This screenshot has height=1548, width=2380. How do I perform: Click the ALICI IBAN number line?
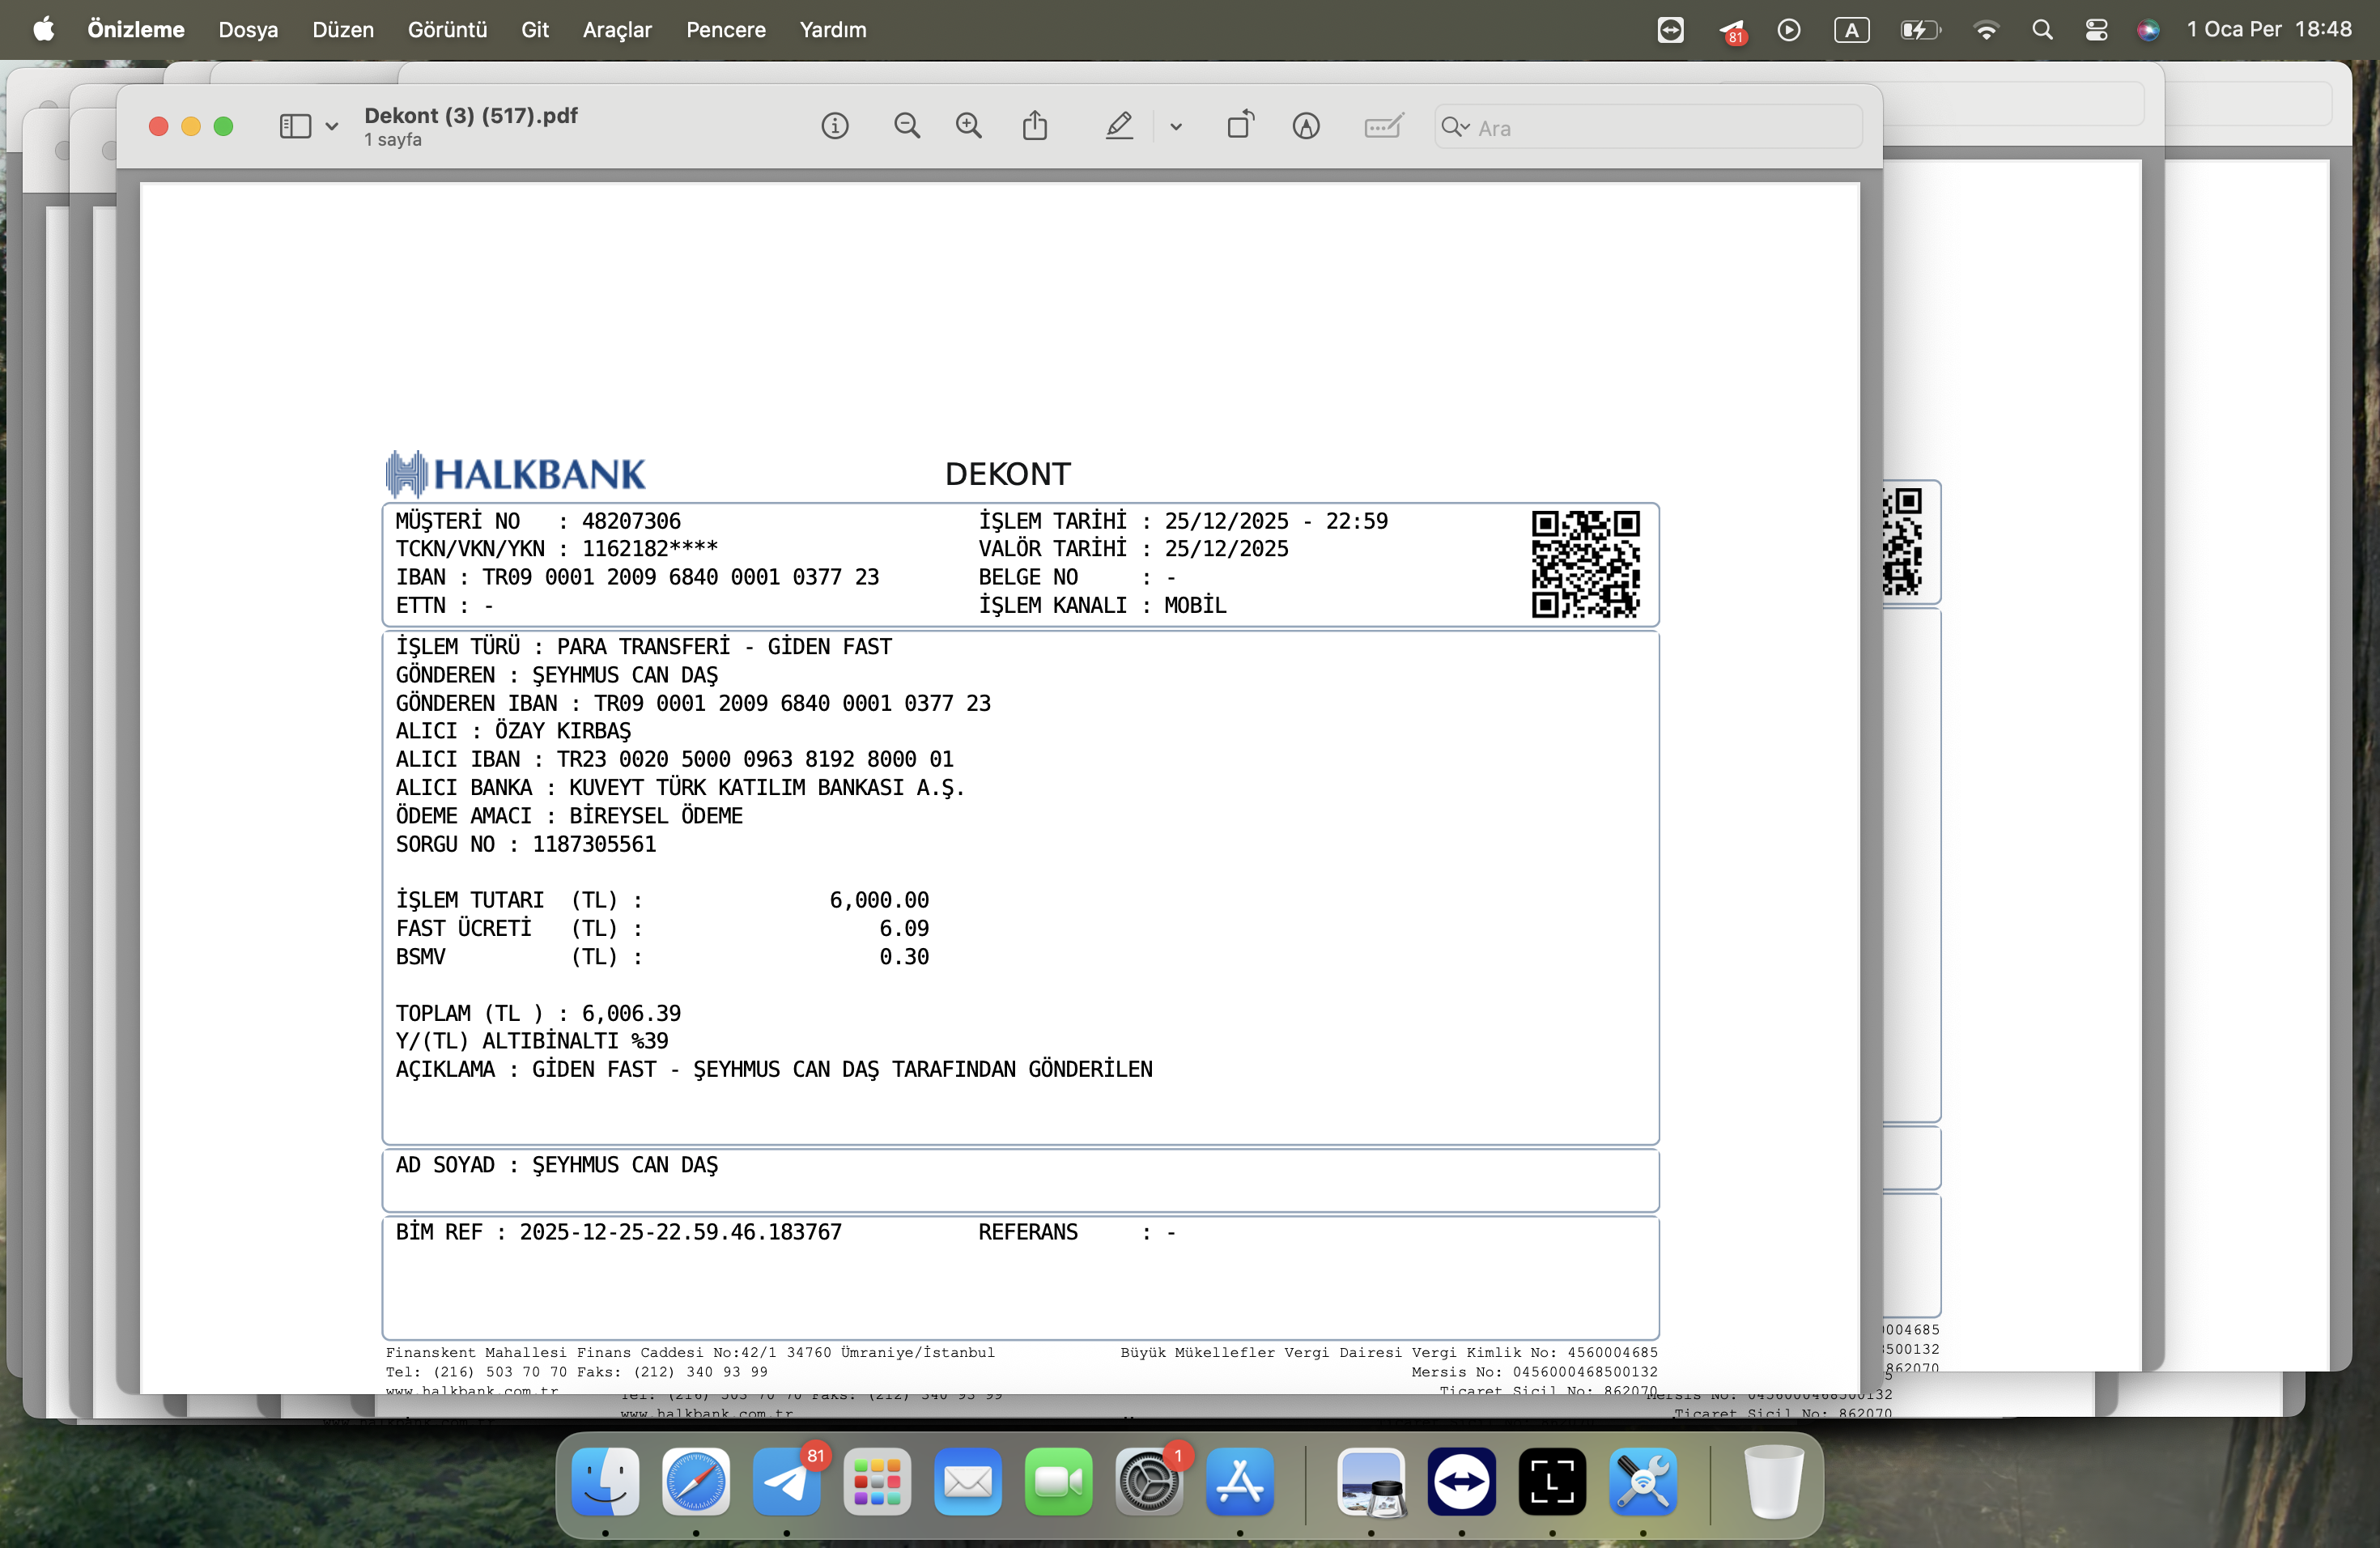(675, 759)
